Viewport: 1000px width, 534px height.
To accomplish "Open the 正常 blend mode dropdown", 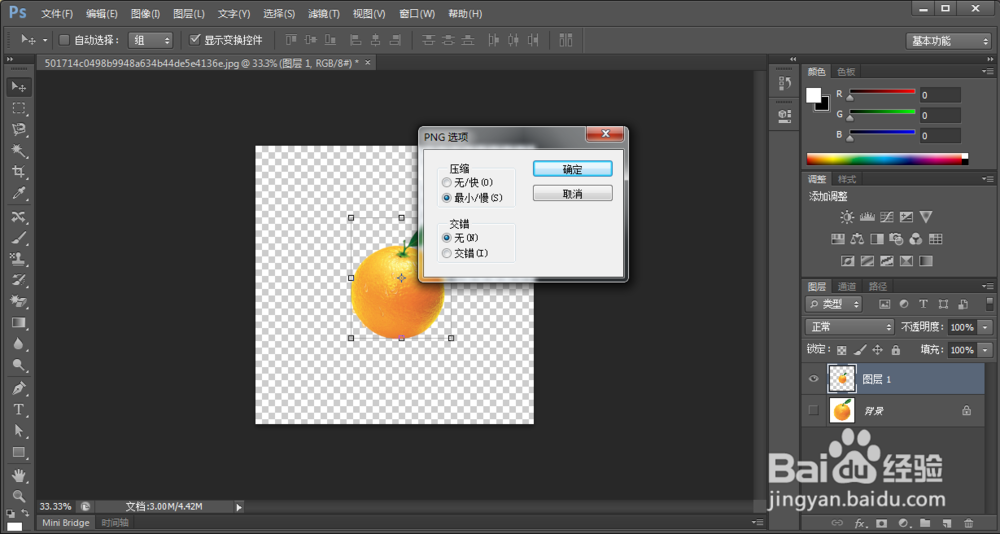I will (850, 327).
